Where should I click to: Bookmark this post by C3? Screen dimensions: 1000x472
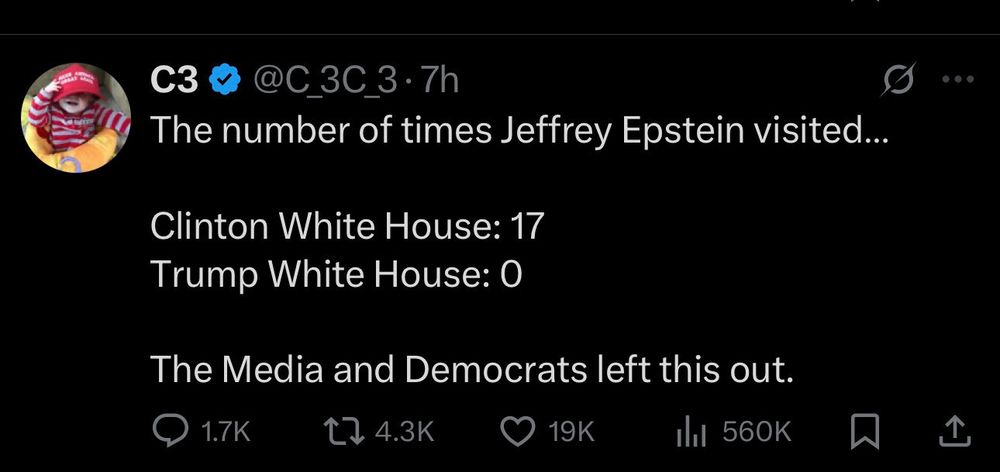point(863,430)
